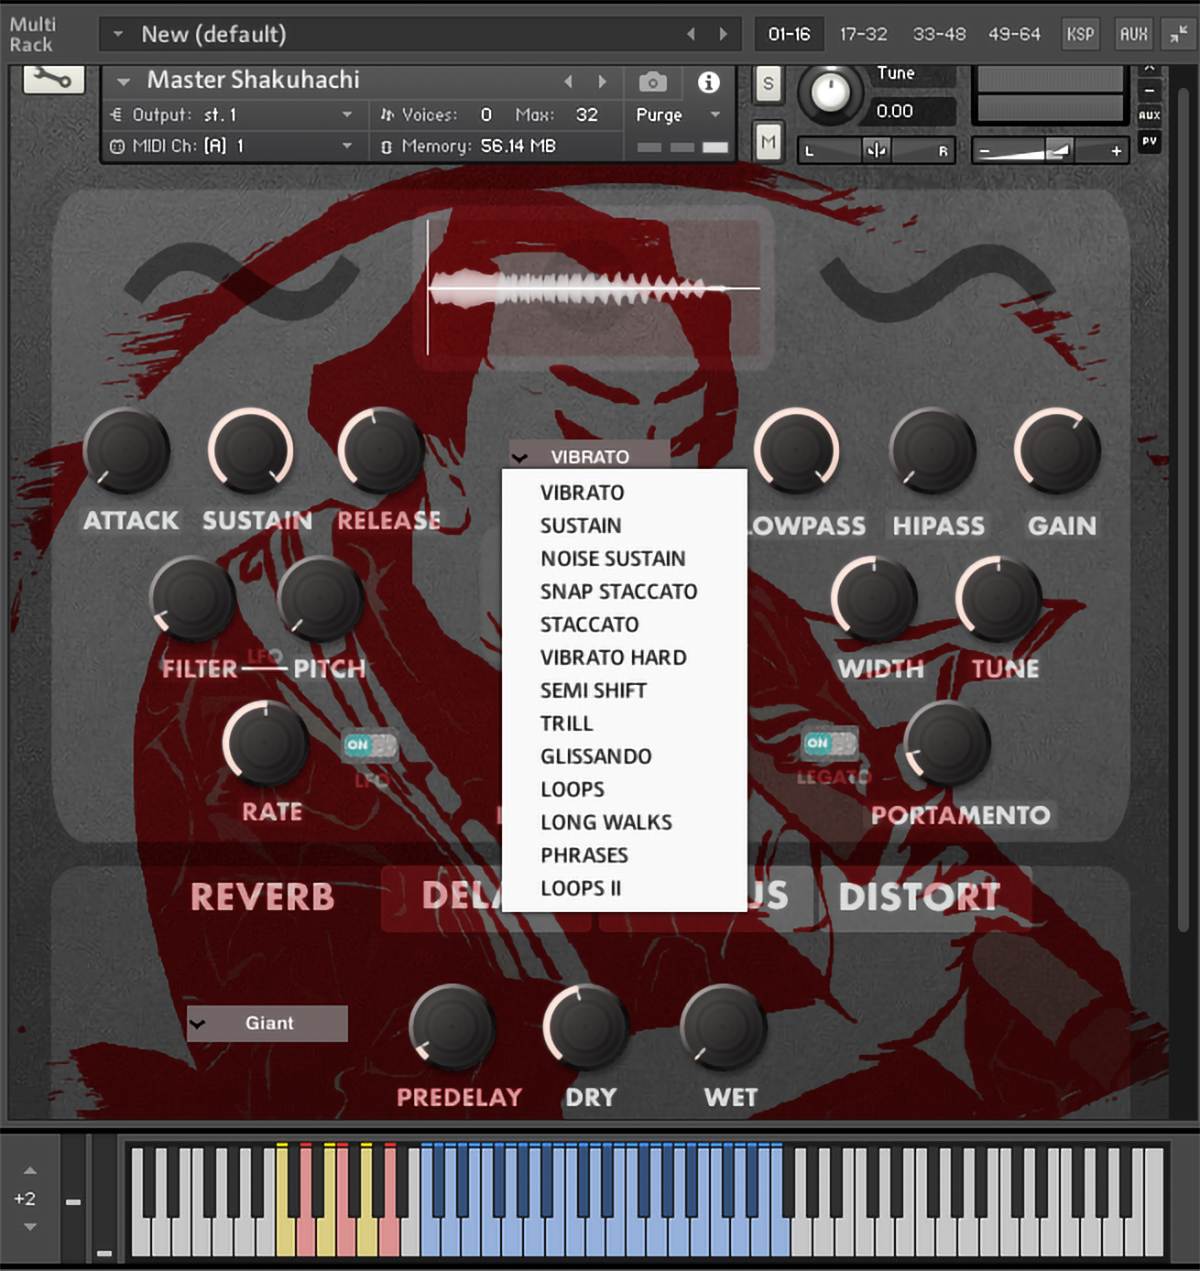Click the HIPASS knob
Image resolution: width=1200 pixels, height=1271 pixels.
933,451
